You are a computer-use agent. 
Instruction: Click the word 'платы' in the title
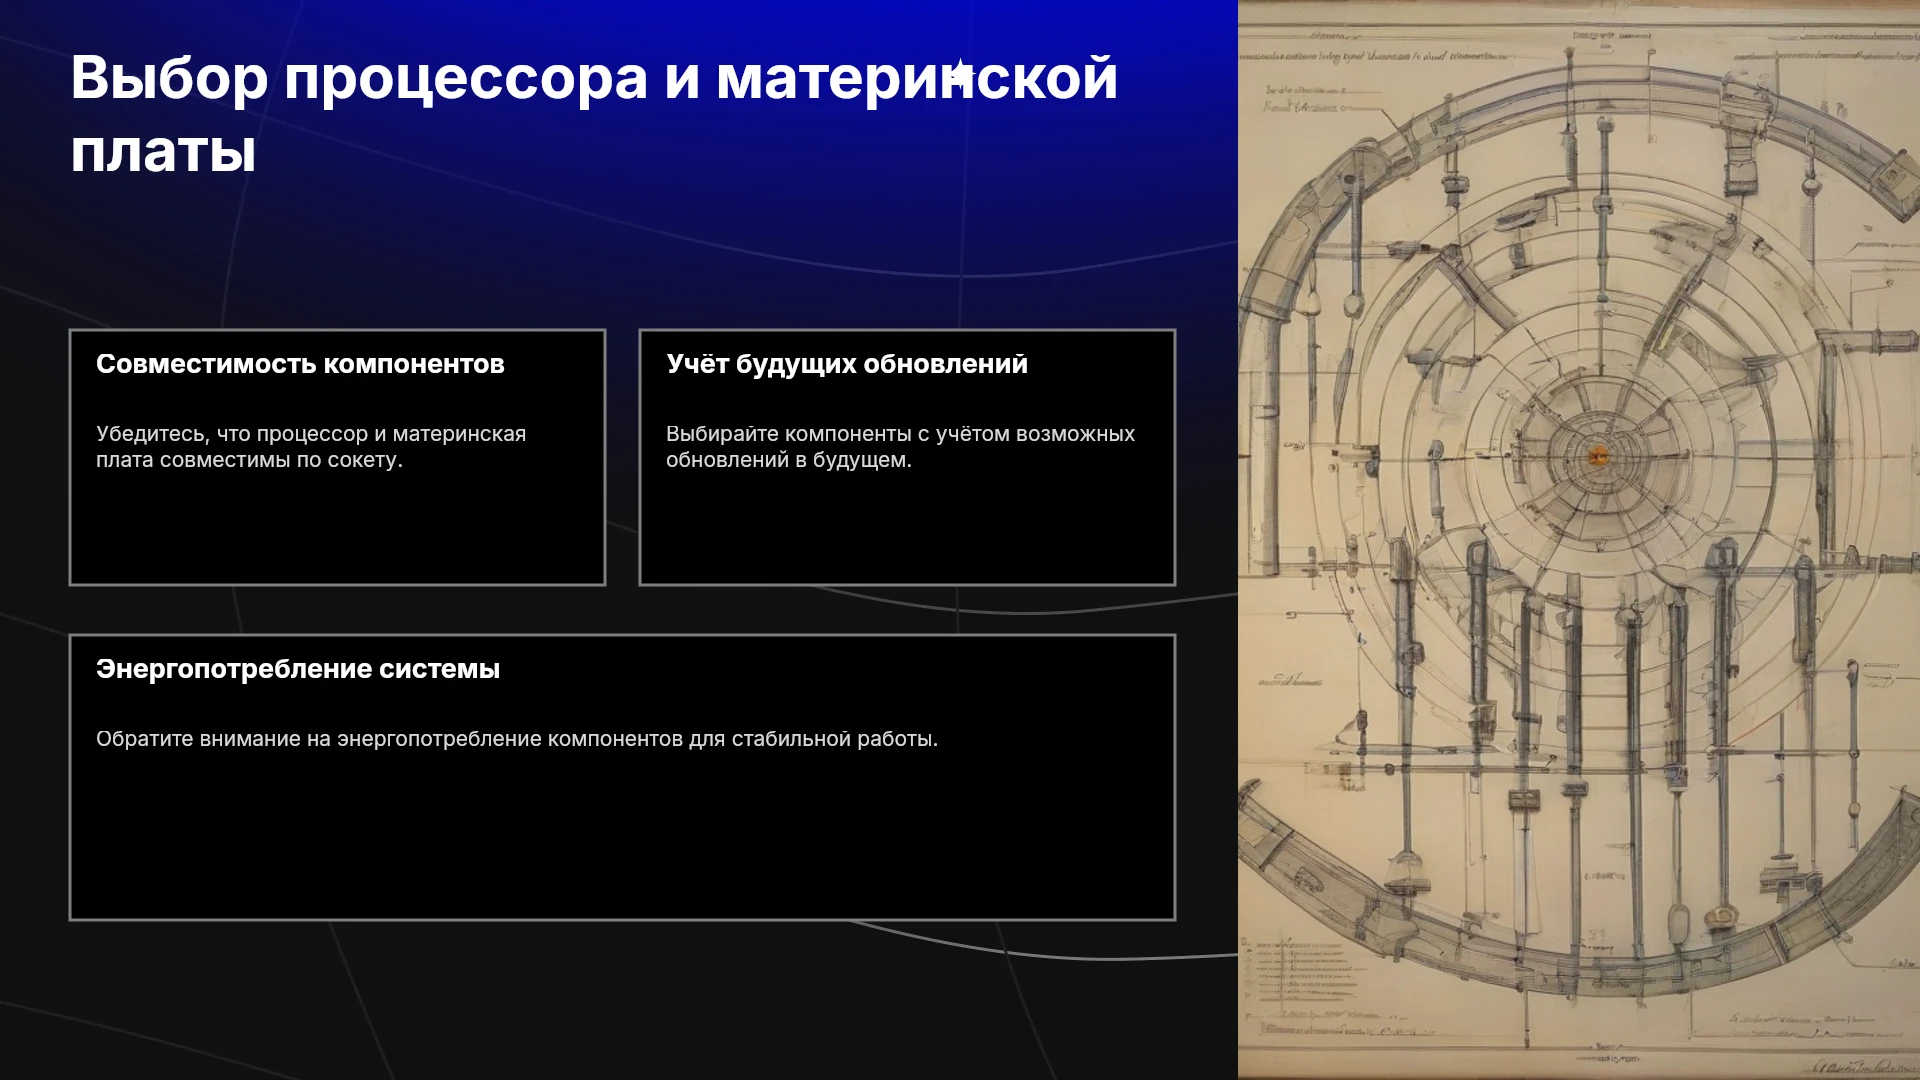pyautogui.click(x=163, y=152)
